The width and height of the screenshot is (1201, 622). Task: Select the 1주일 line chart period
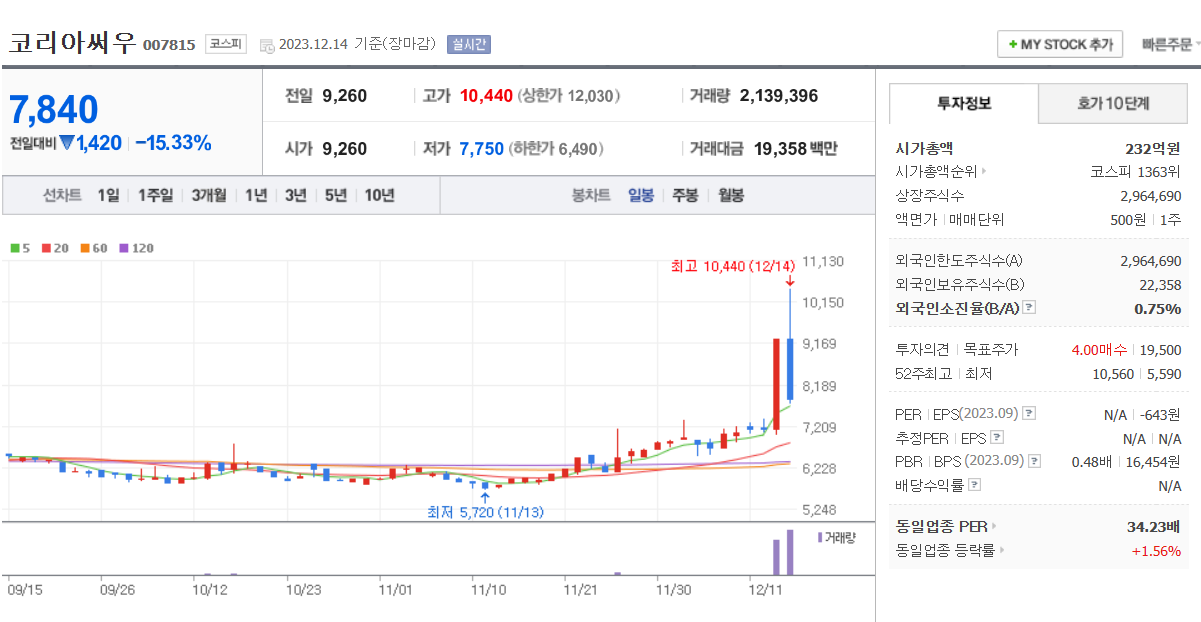(x=155, y=195)
